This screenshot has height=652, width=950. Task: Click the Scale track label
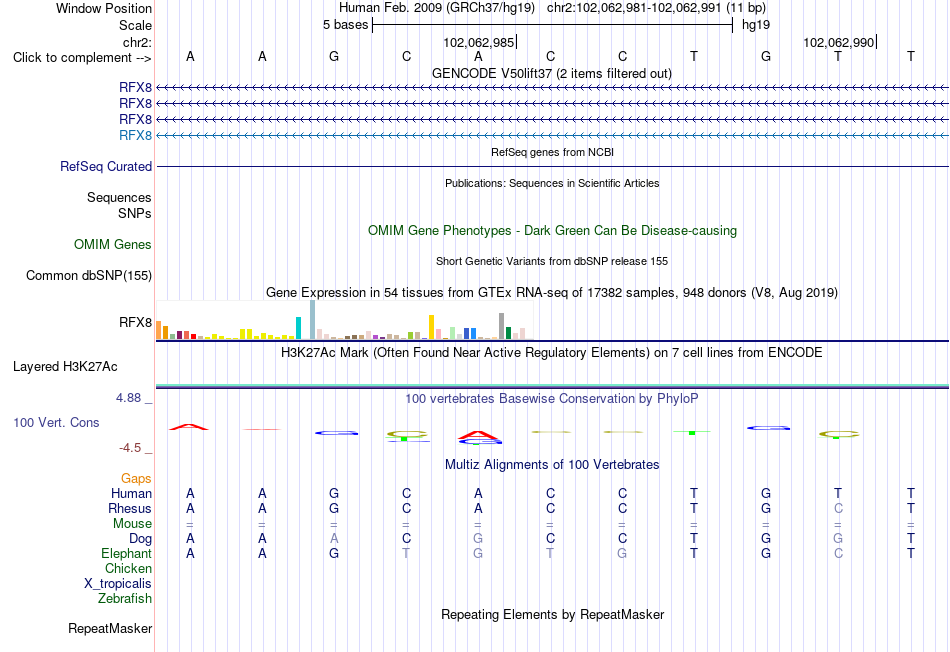(135, 25)
